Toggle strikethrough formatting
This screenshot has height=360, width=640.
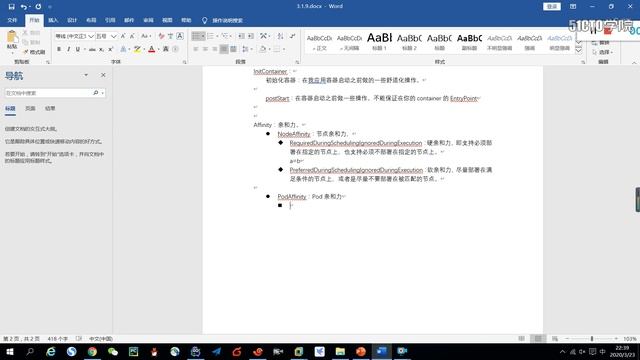coord(92,49)
